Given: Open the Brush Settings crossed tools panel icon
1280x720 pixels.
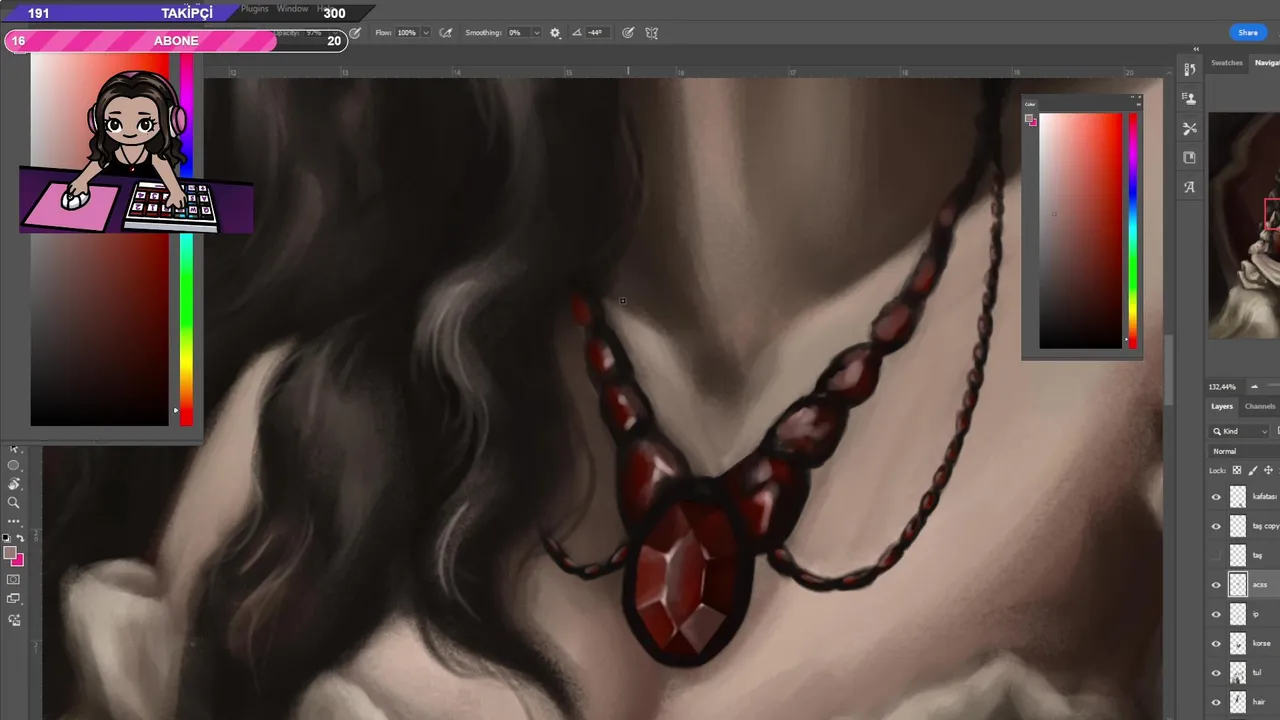Looking at the screenshot, I should (1189, 128).
